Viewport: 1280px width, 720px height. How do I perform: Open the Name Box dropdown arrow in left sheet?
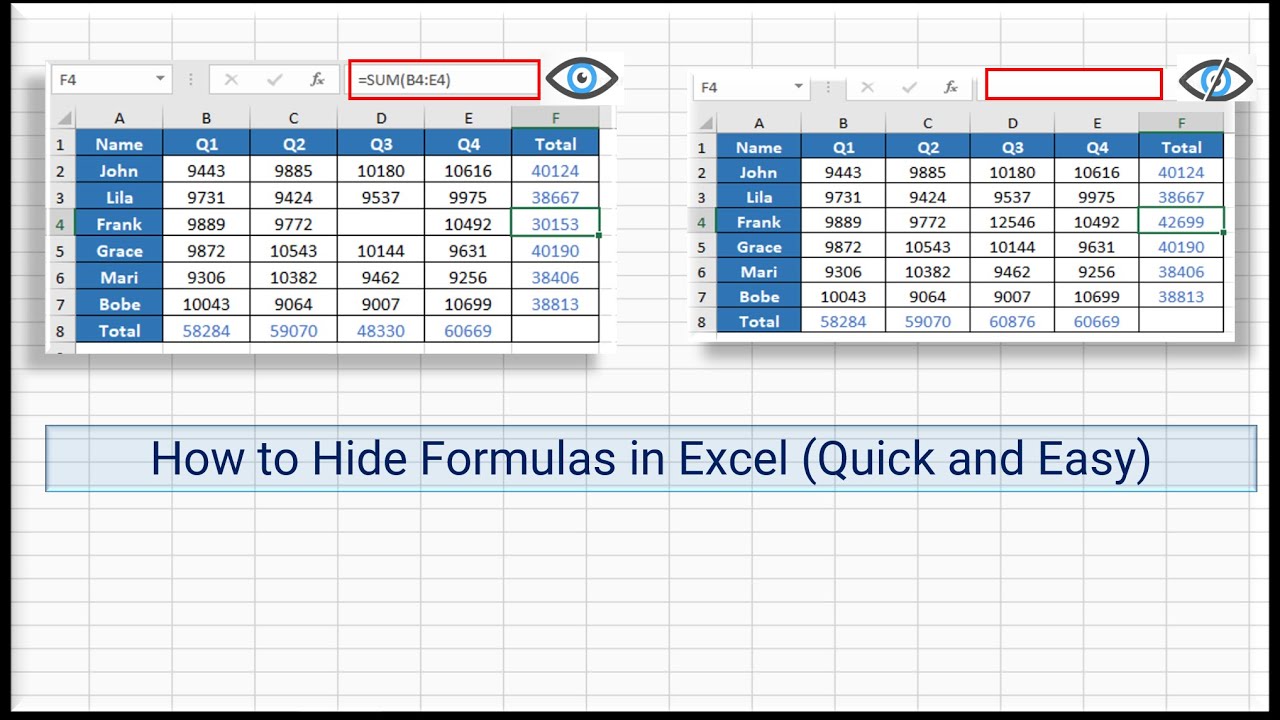click(x=161, y=79)
